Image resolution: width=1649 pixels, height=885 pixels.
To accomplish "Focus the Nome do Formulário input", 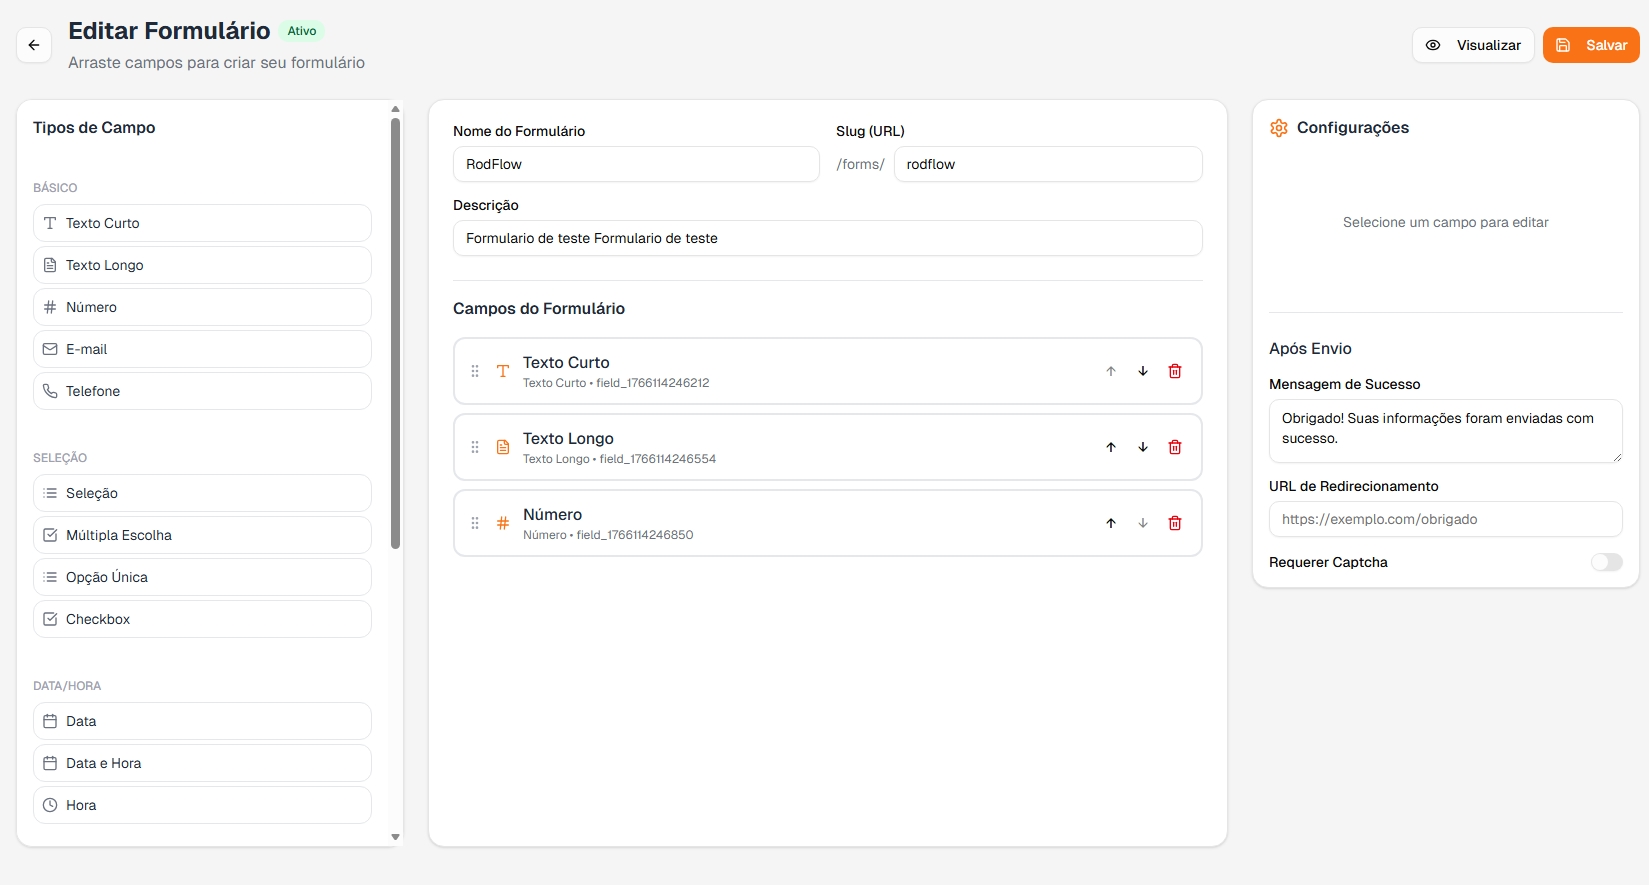I will [x=636, y=164].
